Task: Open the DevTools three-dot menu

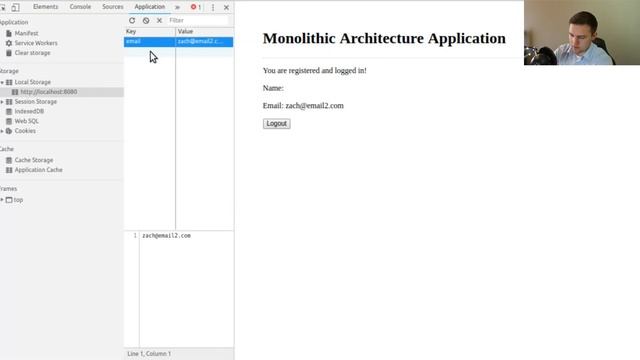Action: (x=213, y=7)
